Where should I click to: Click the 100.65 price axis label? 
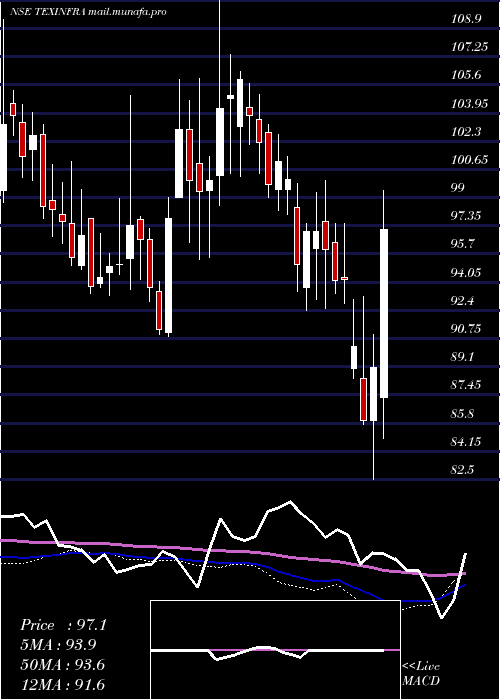(x=470, y=159)
